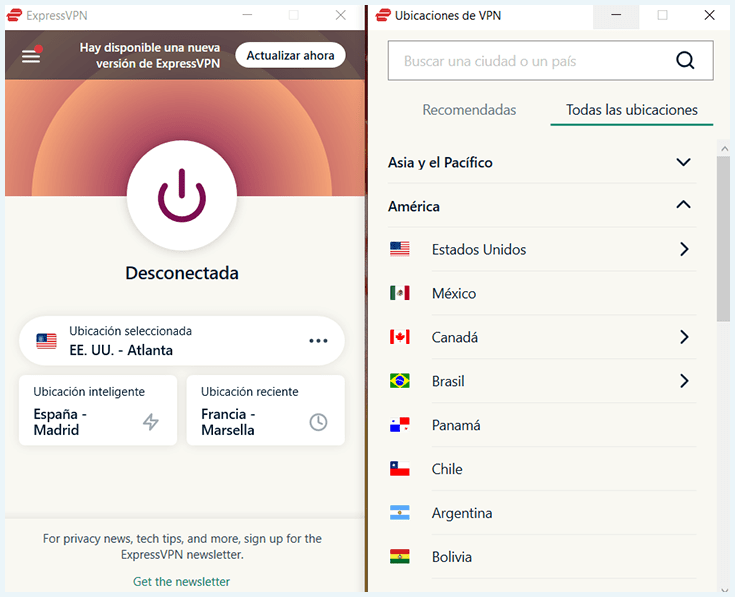Expand the Estados Unidos city list arrow
735x597 pixels.
tap(684, 249)
